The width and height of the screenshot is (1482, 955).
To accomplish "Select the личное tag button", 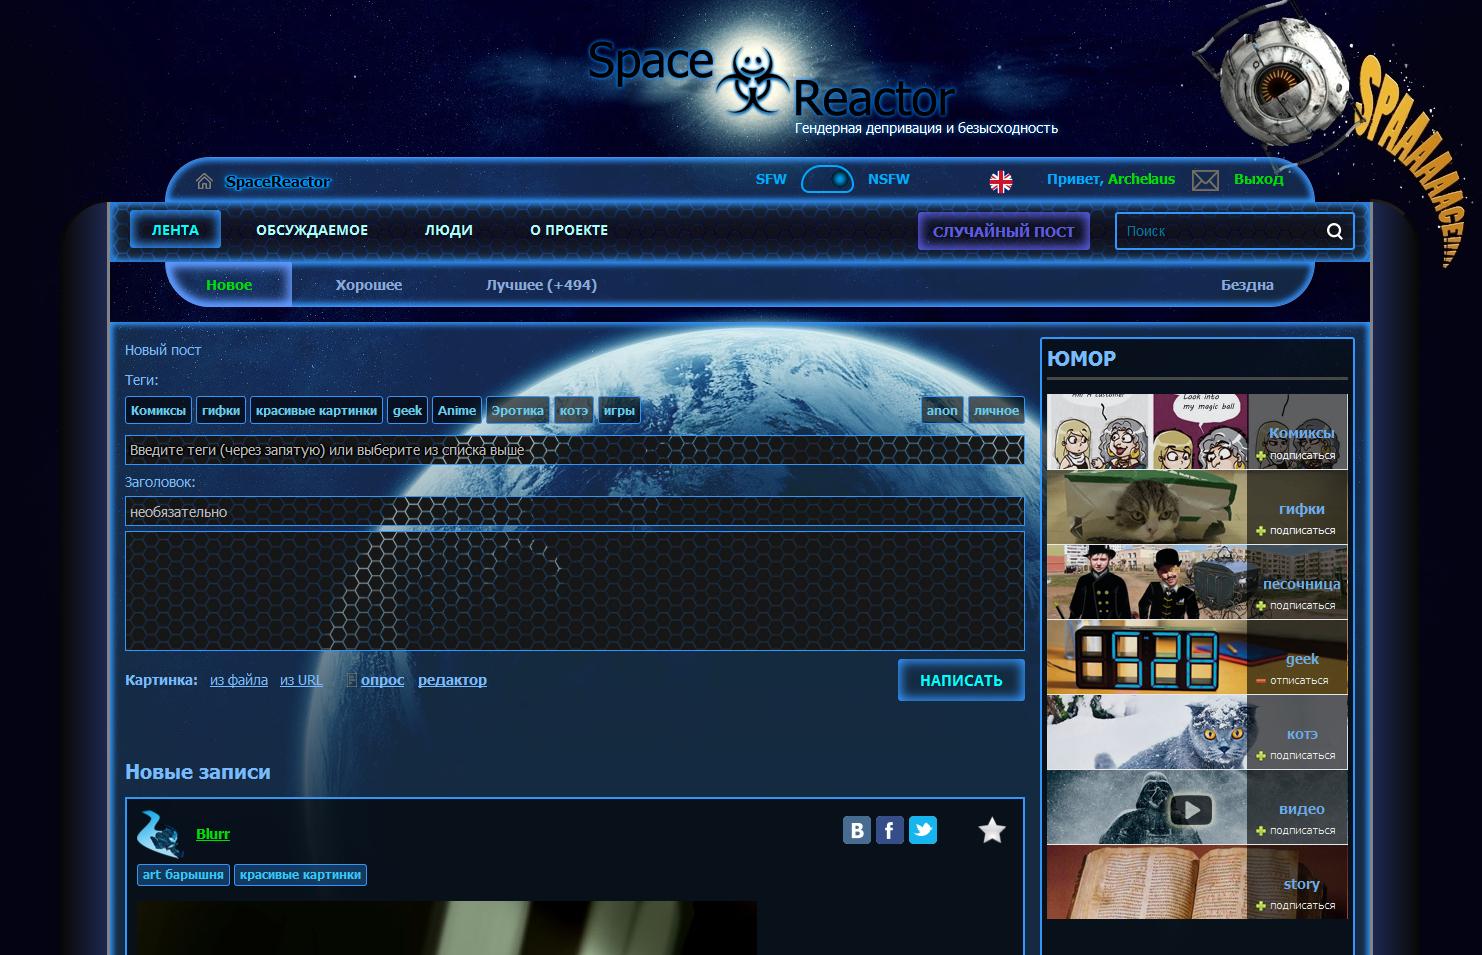I will coord(996,410).
